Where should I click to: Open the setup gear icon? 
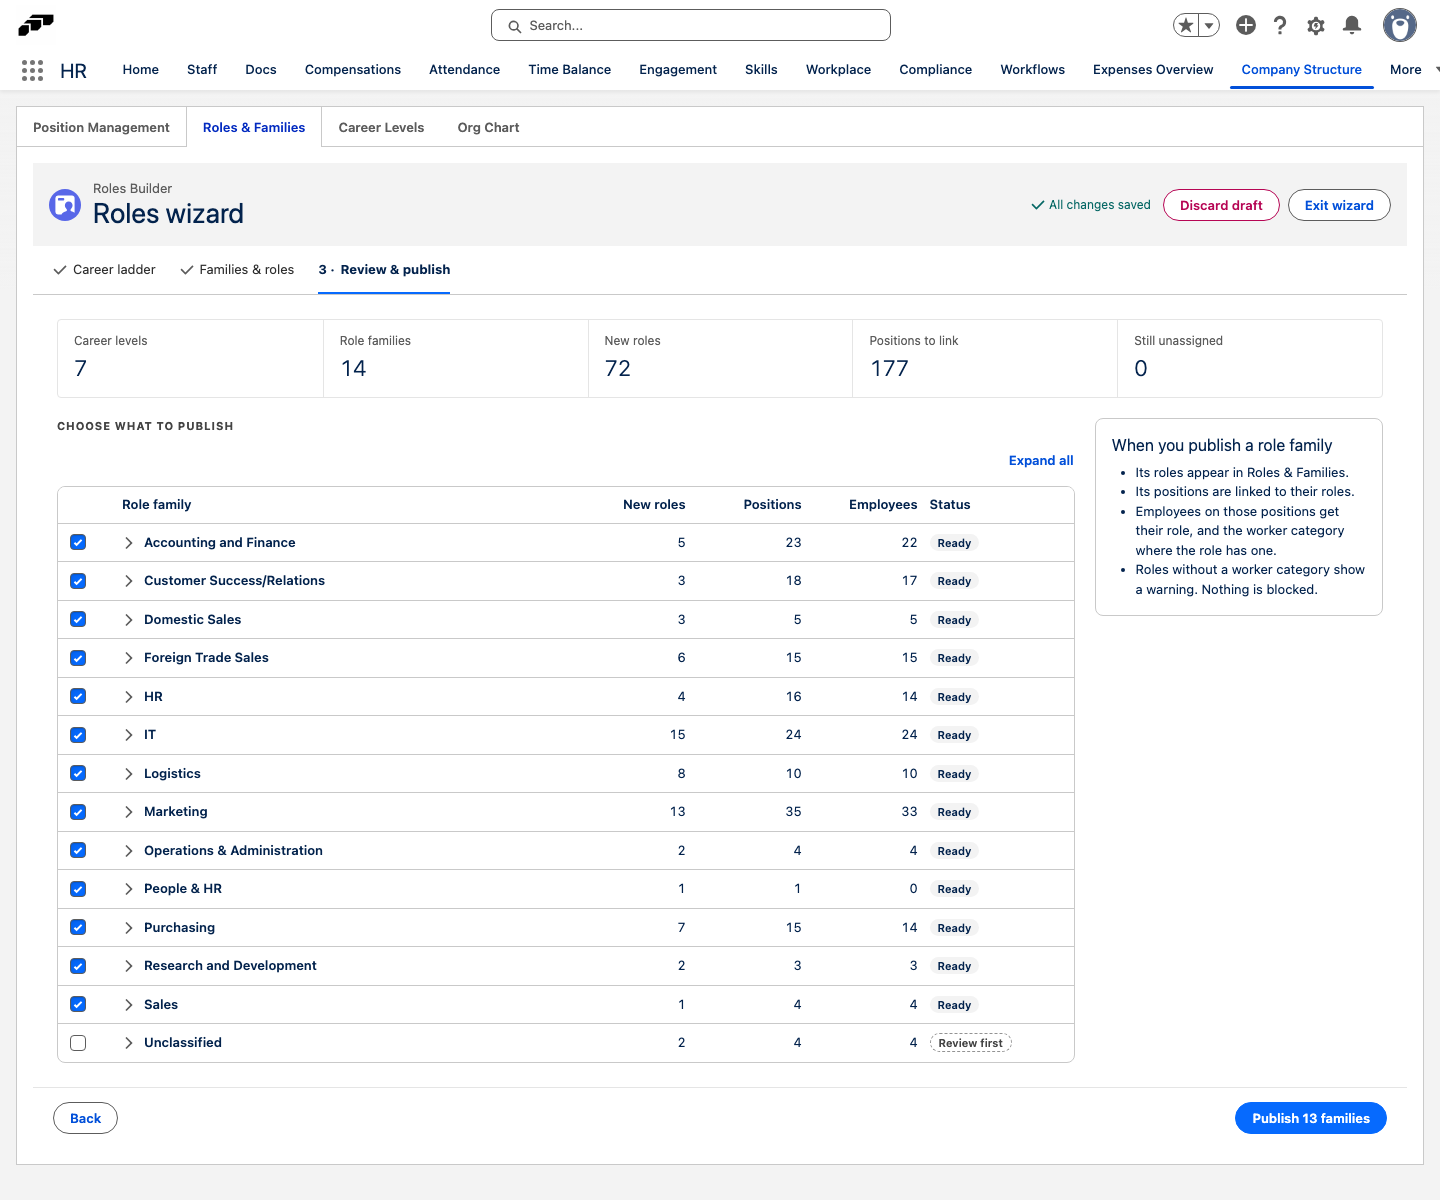click(1316, 25)
